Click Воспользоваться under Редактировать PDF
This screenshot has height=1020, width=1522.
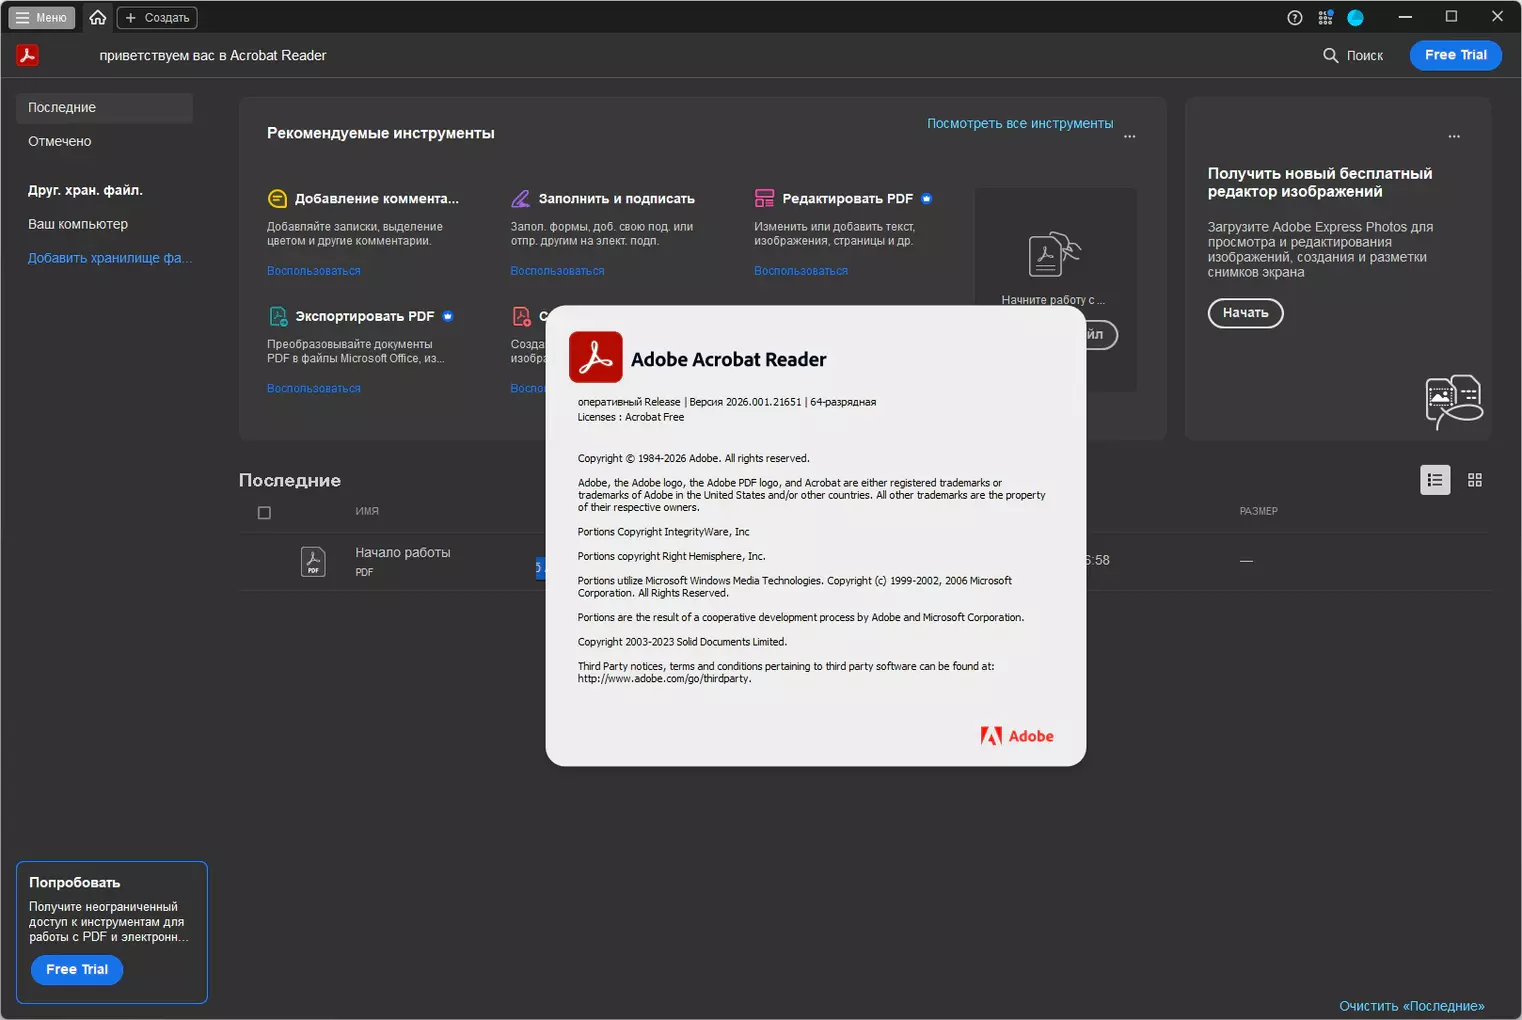point(801,271)
